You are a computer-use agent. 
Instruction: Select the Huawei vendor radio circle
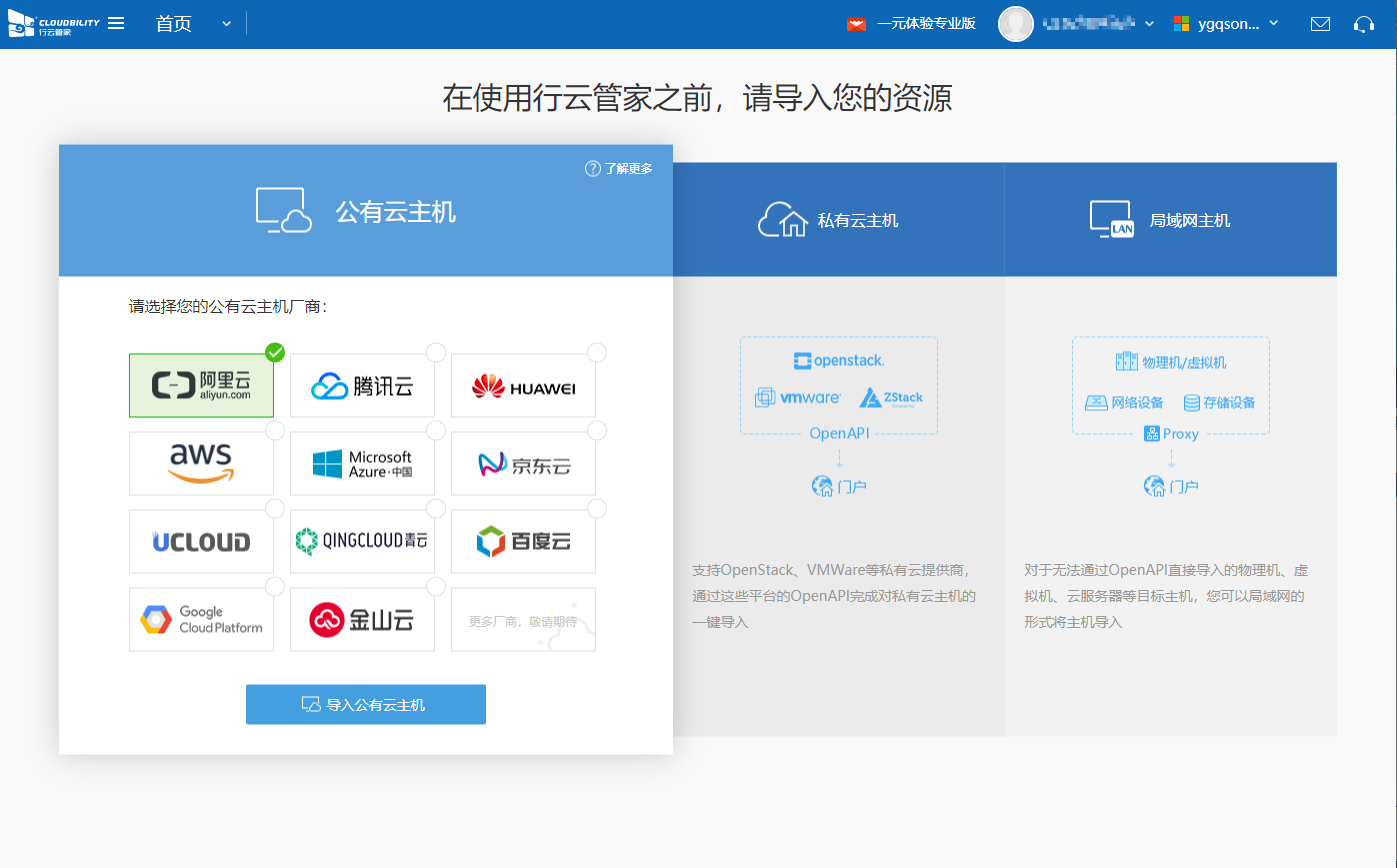597,352
